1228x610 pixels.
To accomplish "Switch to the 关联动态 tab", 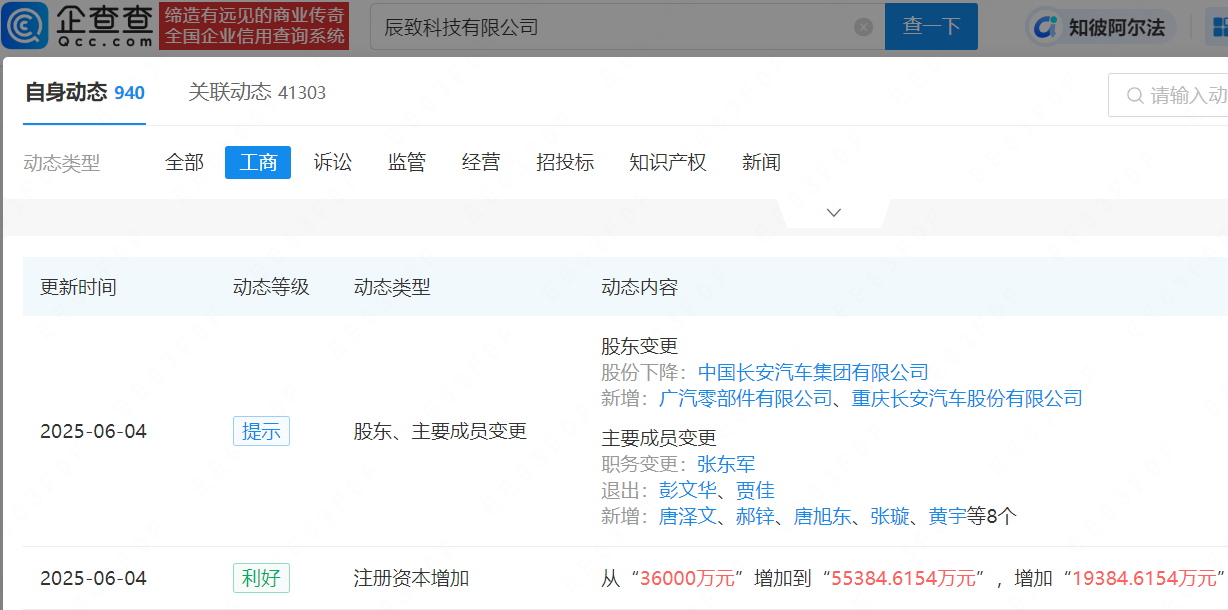I will tap(257, 93).
